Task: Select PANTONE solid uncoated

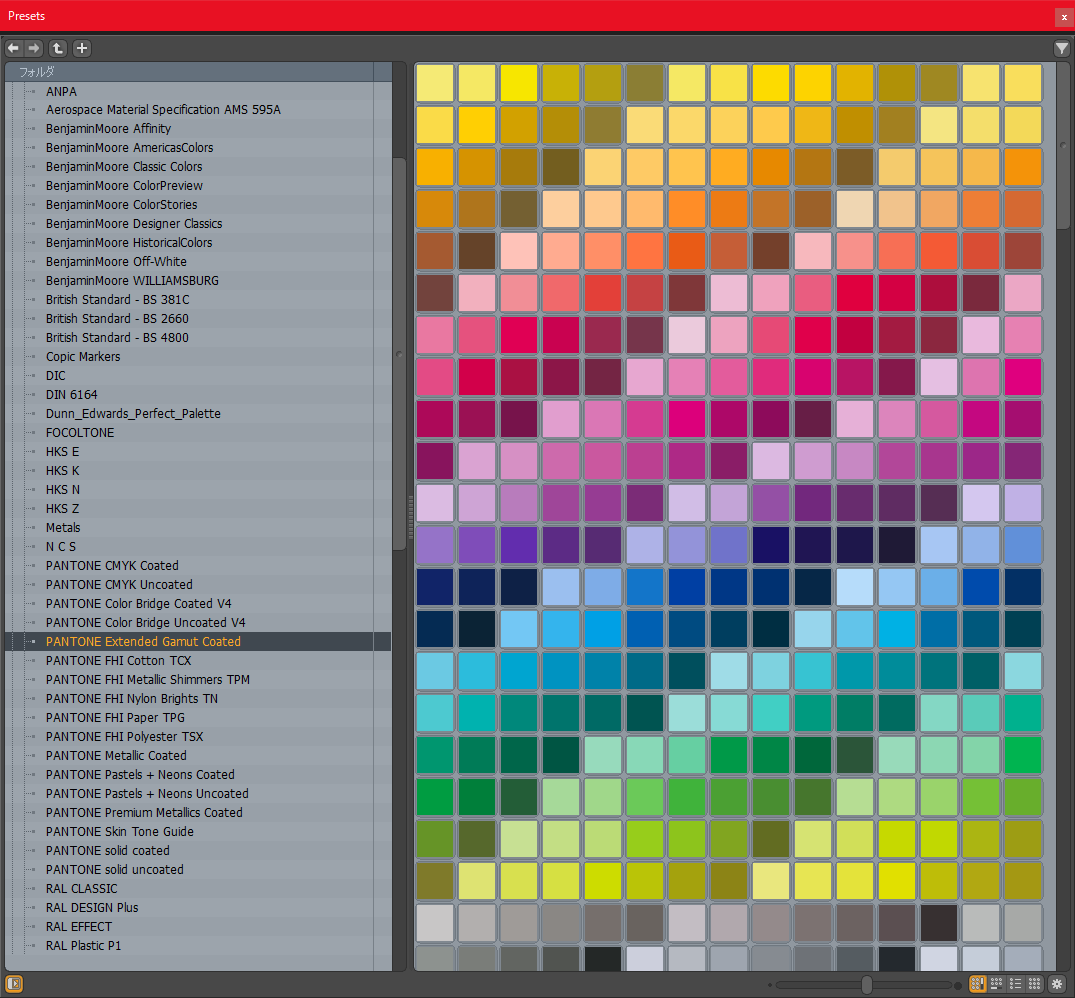Action: (114, 869)
